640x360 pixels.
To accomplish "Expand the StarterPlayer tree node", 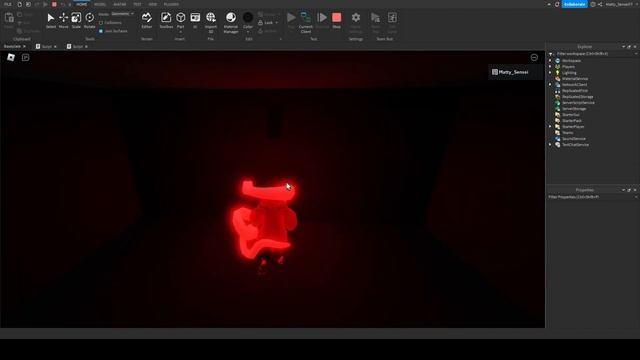I will tap(550, 127).
